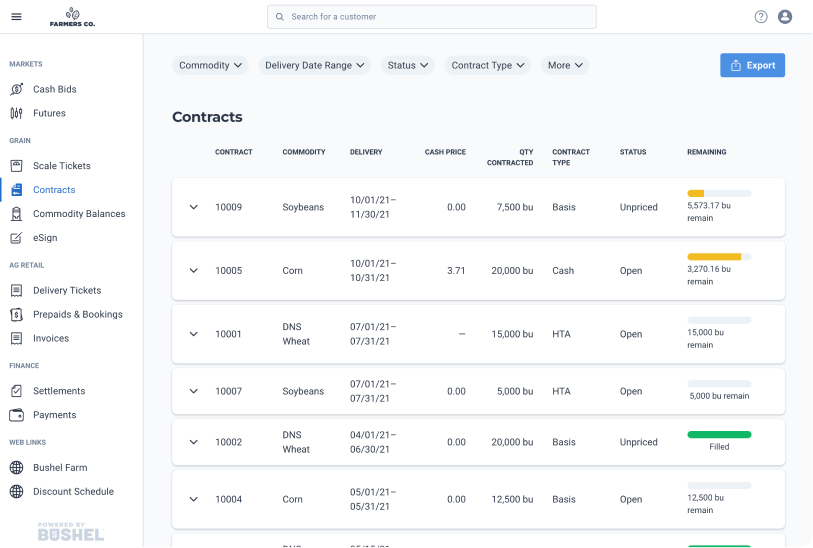The image size is (813, 548).
Task: Click the Remaining column header
Action: [x=707, y=152]
